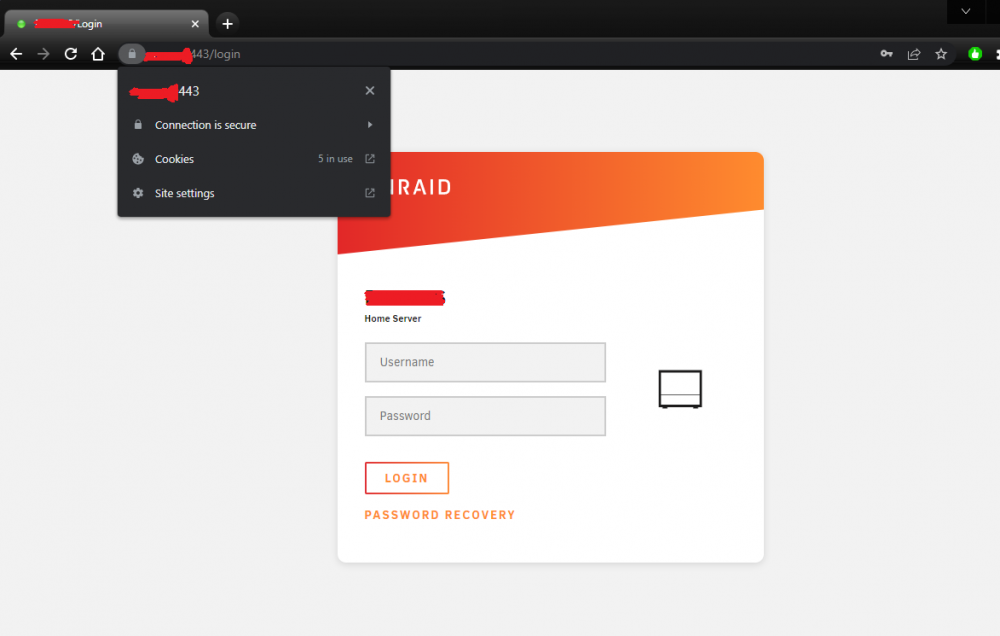This screenshot has height=636, width=1000.
Task: Click the cookie icon in popup
Action: [138, 159]
